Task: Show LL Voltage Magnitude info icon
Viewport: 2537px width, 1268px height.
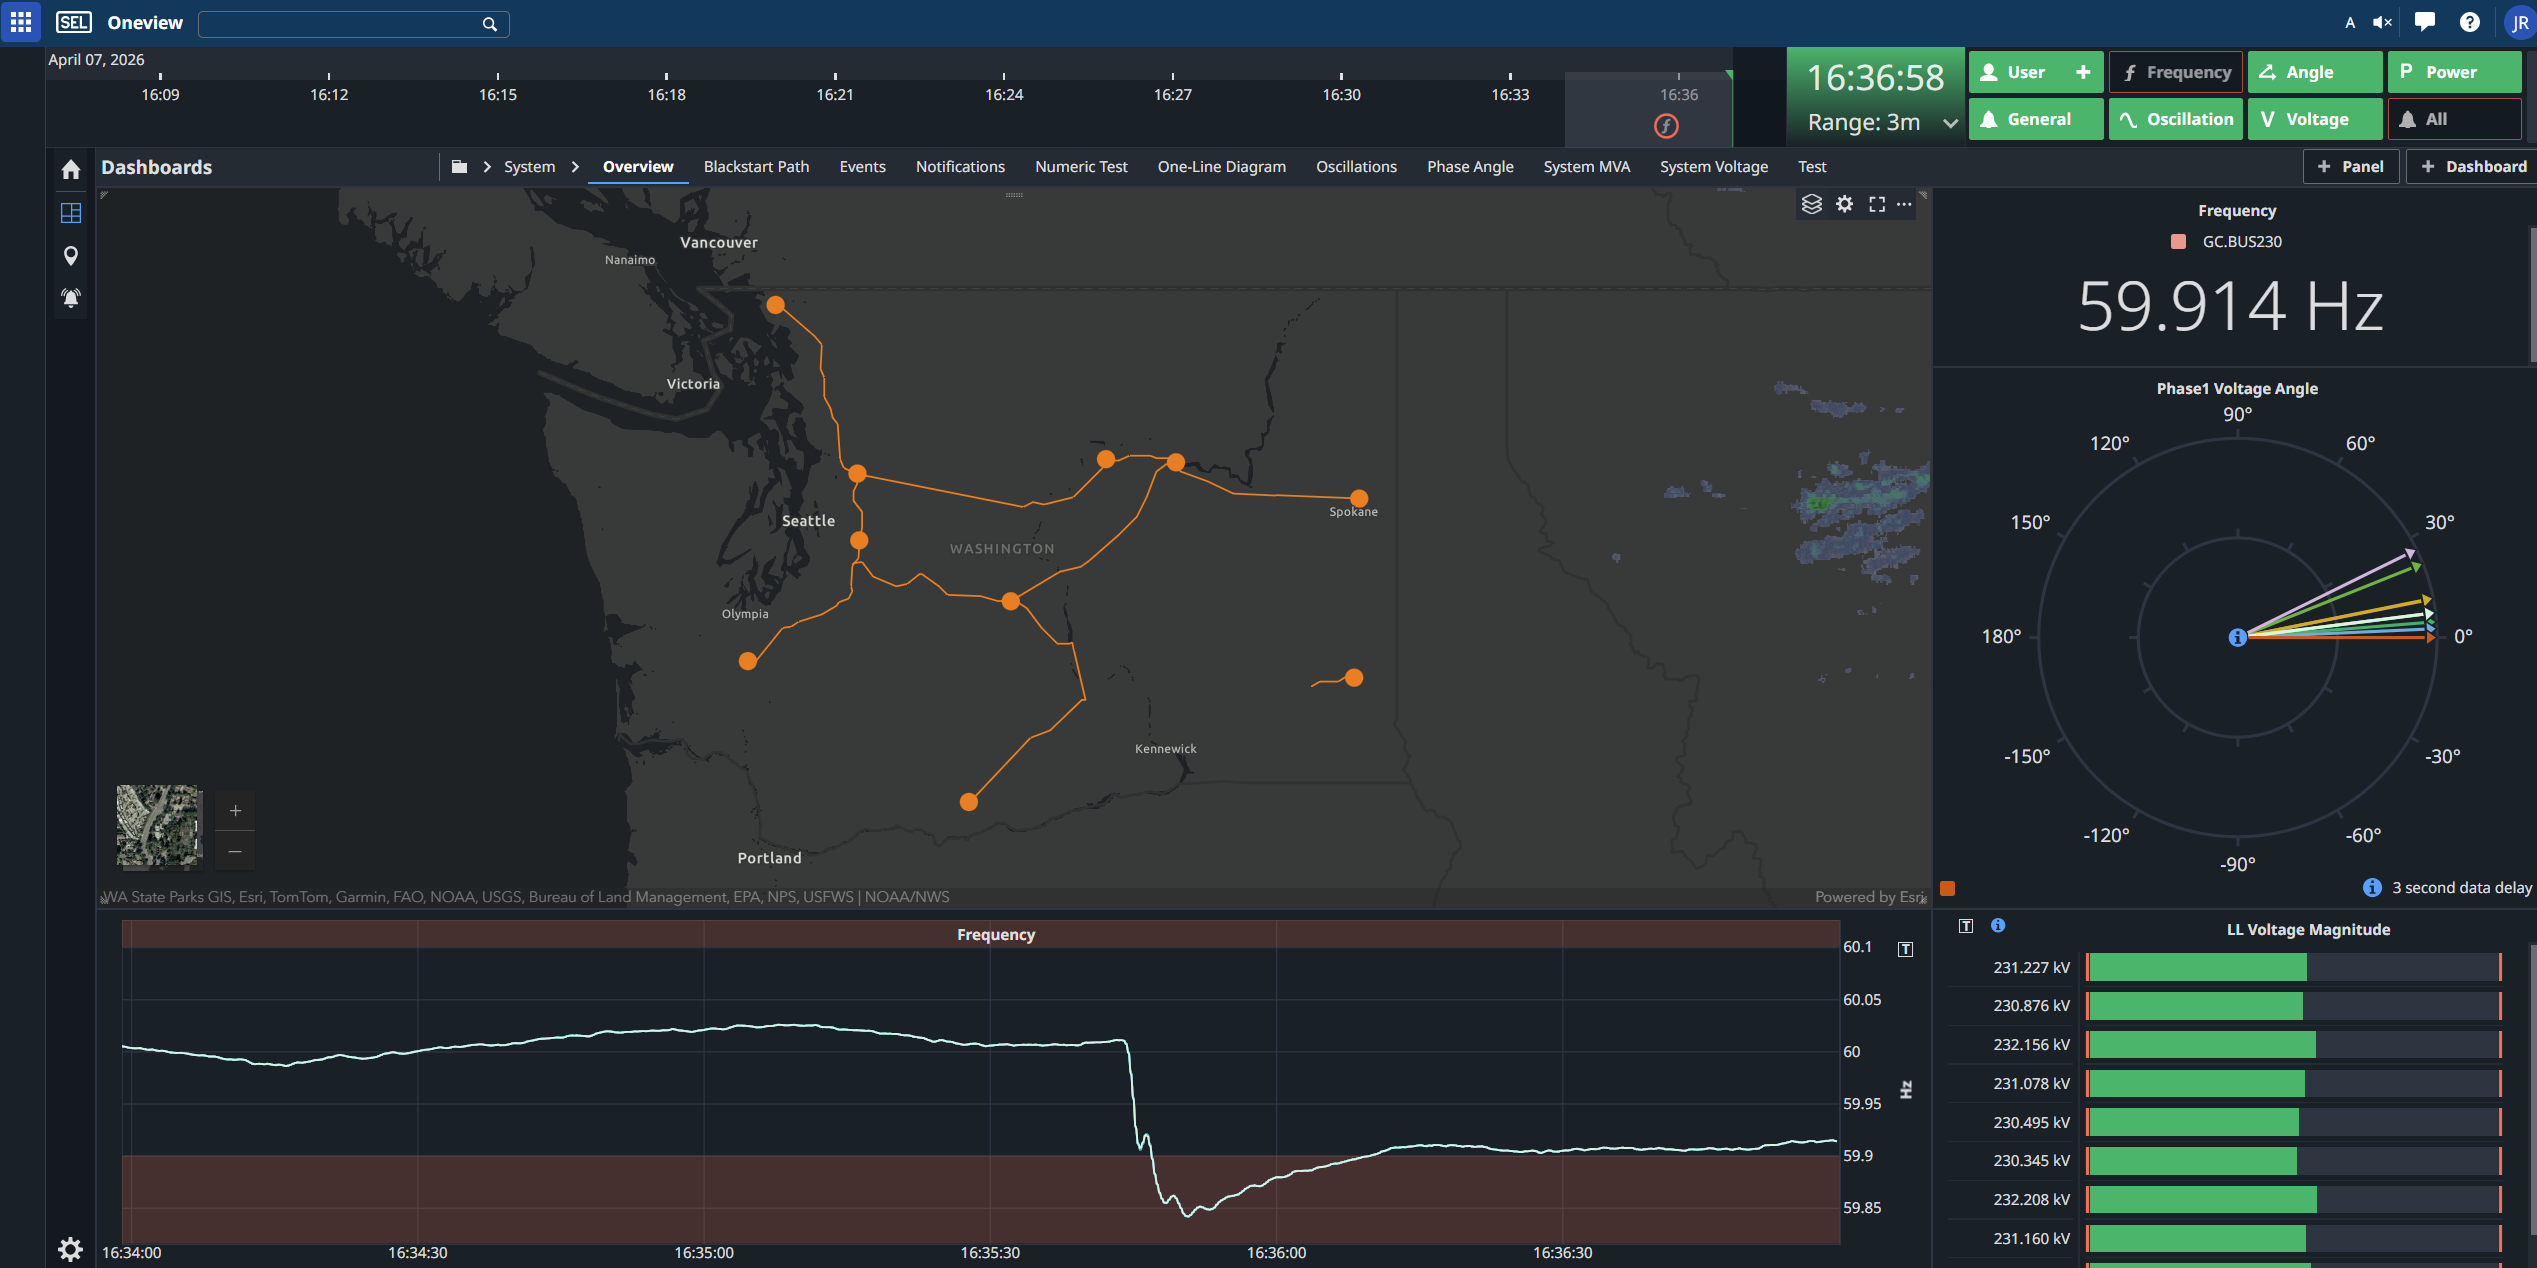Action: [x=1998, y=925]
